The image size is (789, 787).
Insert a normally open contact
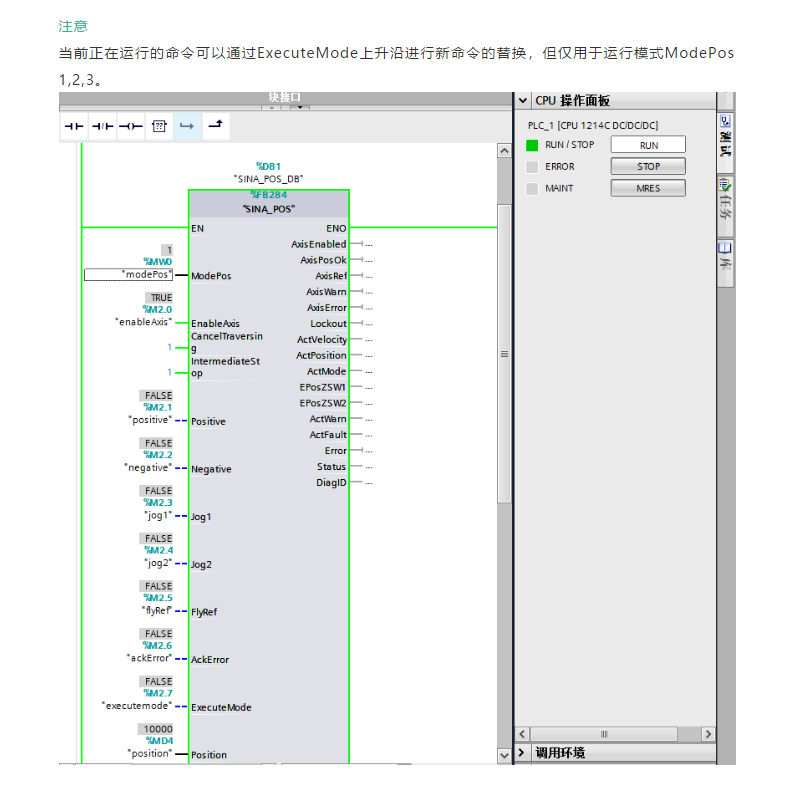[74, 127]
